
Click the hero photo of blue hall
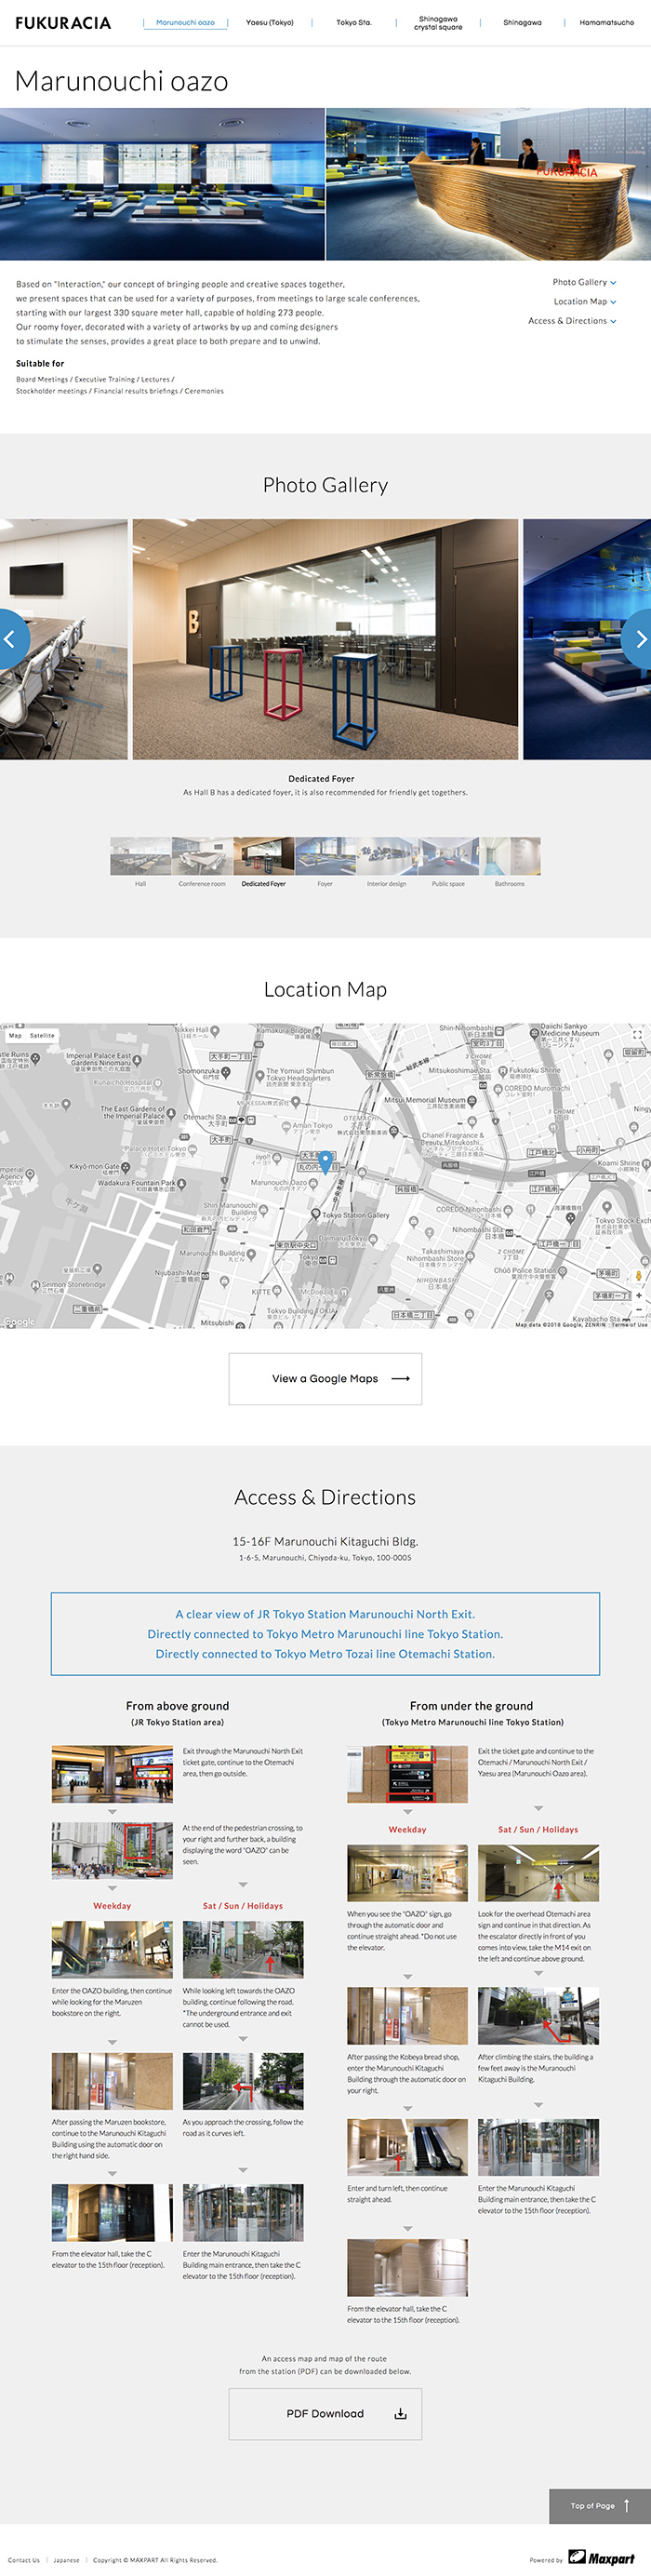coord(162,184)
